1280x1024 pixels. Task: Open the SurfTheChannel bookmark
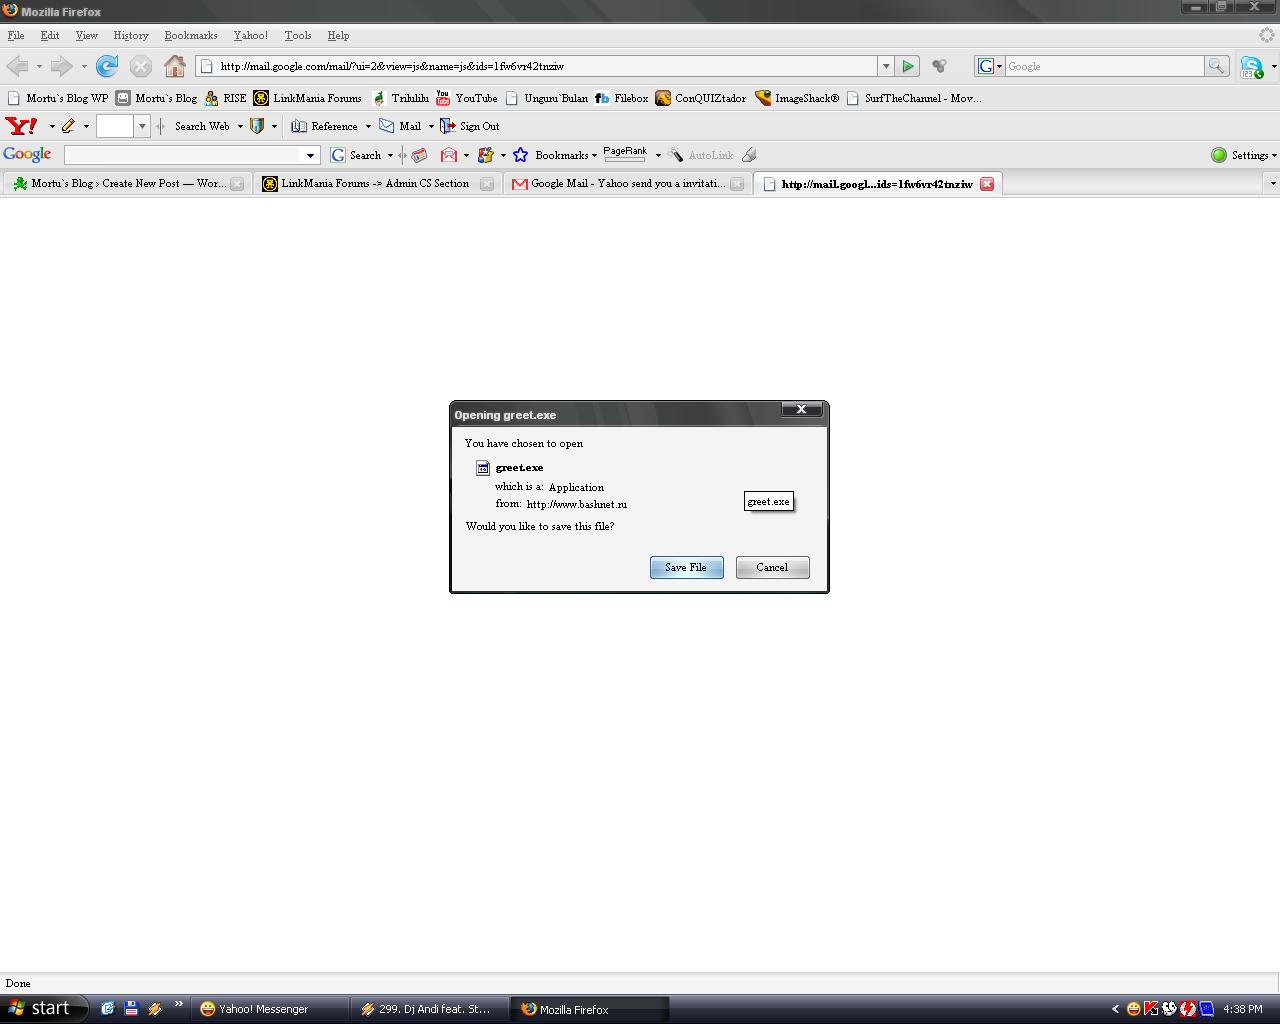coord(913,98)
